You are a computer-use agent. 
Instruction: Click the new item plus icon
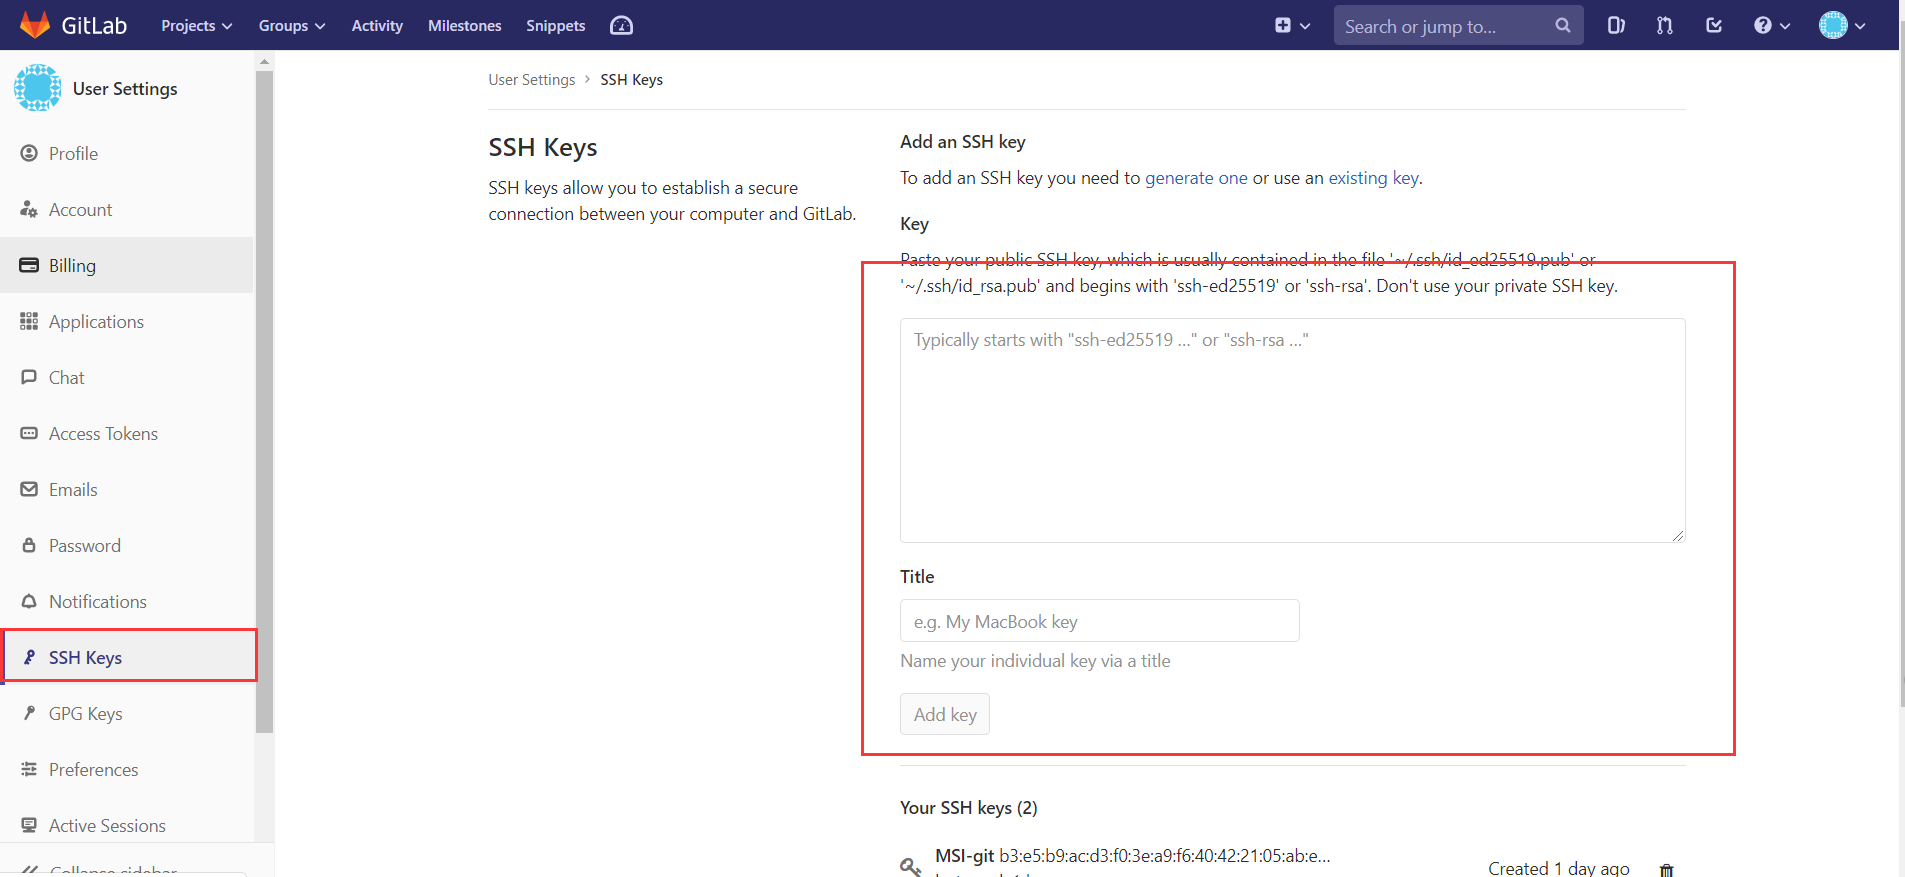pos(1283,25)
